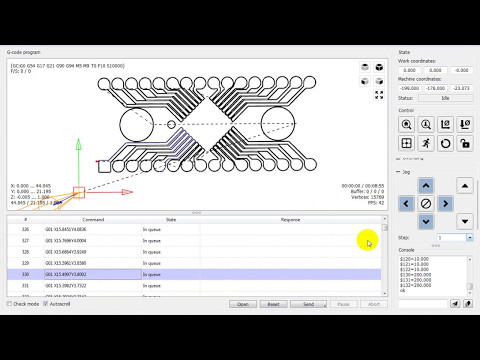Open the Step size dropdown
Screen dimensions: 480x360
[470, 238]
